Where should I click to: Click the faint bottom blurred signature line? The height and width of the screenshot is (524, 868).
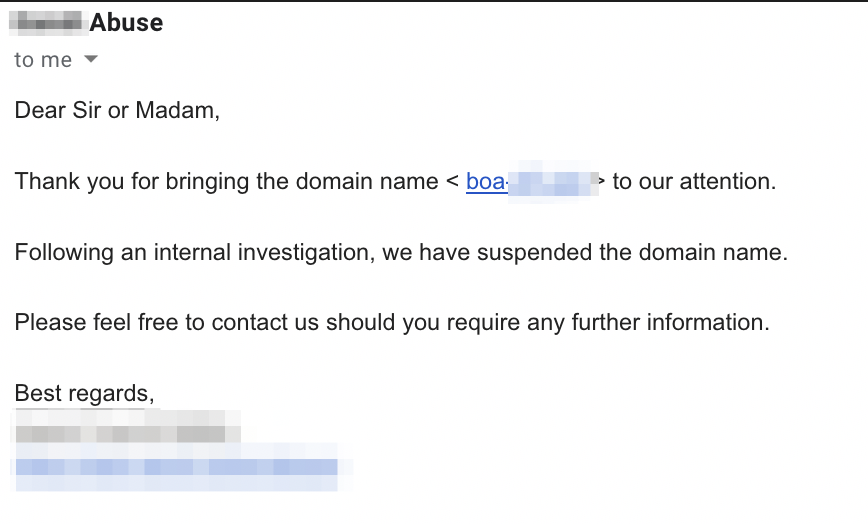(x=175, y=484)
